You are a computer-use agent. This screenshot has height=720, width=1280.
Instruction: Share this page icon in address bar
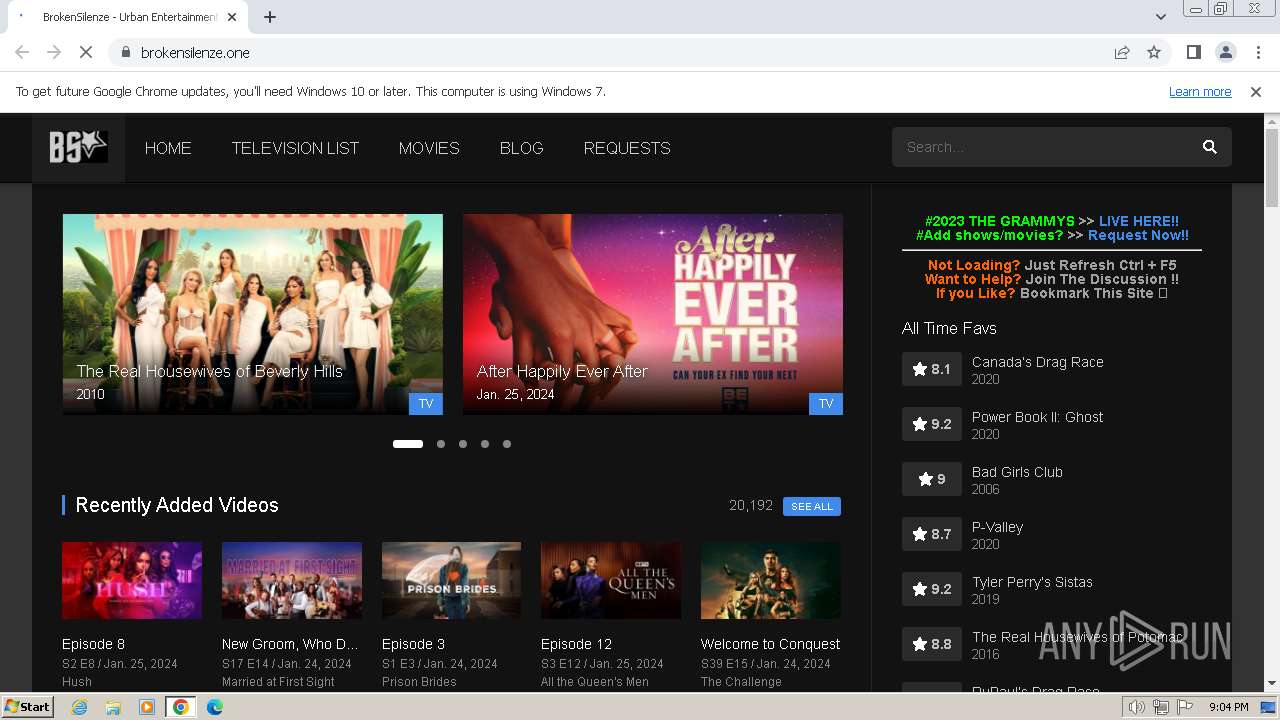point(1122,52)
